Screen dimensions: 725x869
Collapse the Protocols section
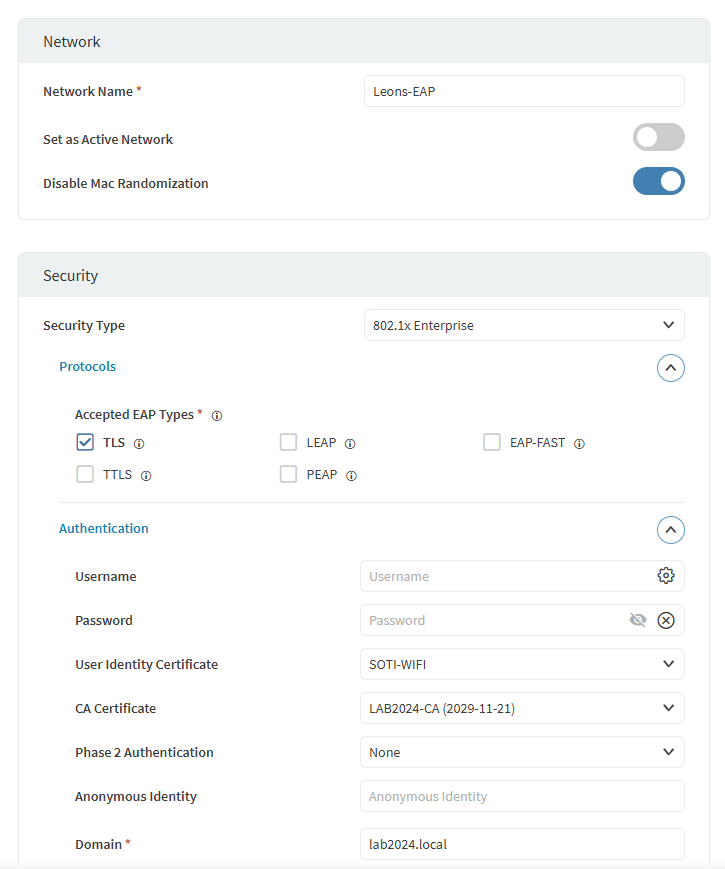(x=670, y=368)
